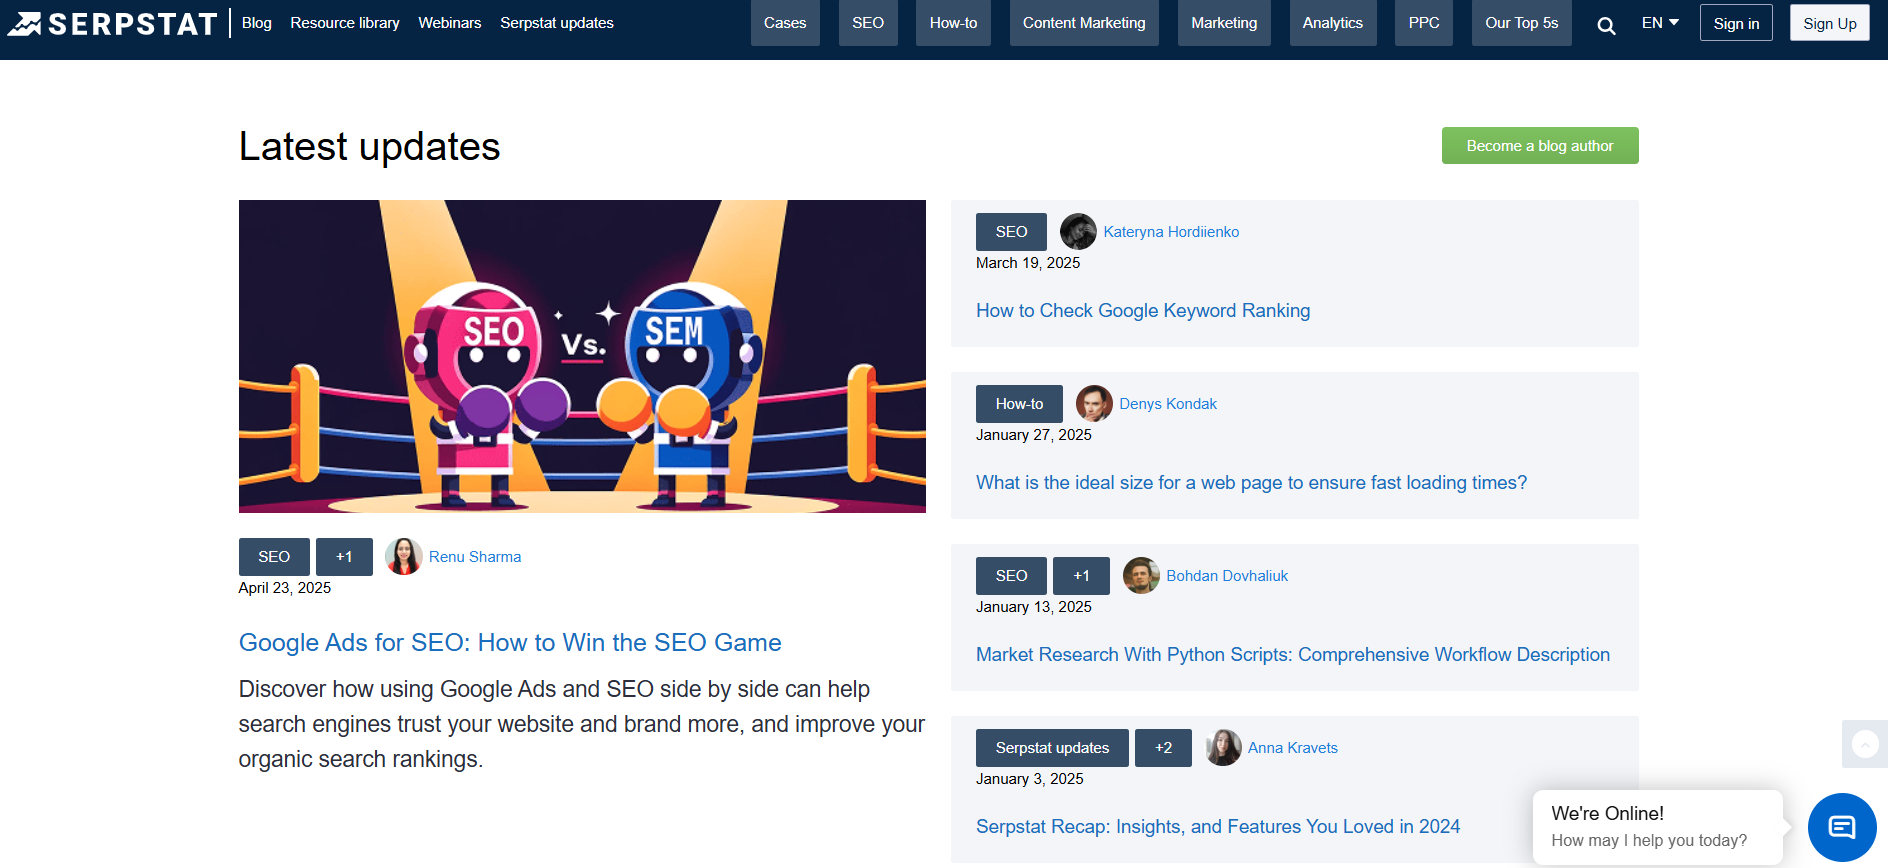Click the April 23, 2025 date text
Screen dimensions: 1888x868
tap(285, 588)
